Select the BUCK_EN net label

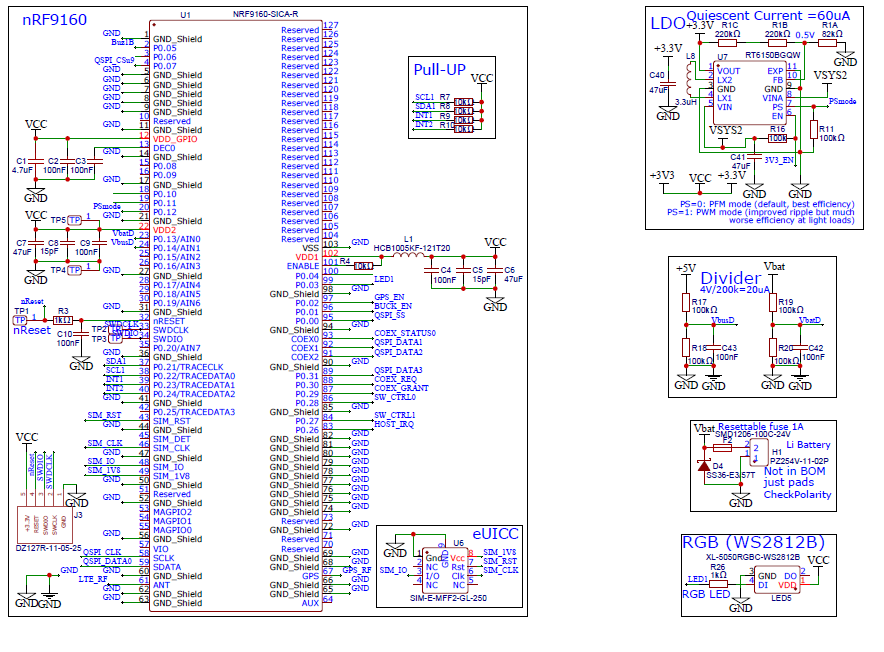click(x=393, y=306)
